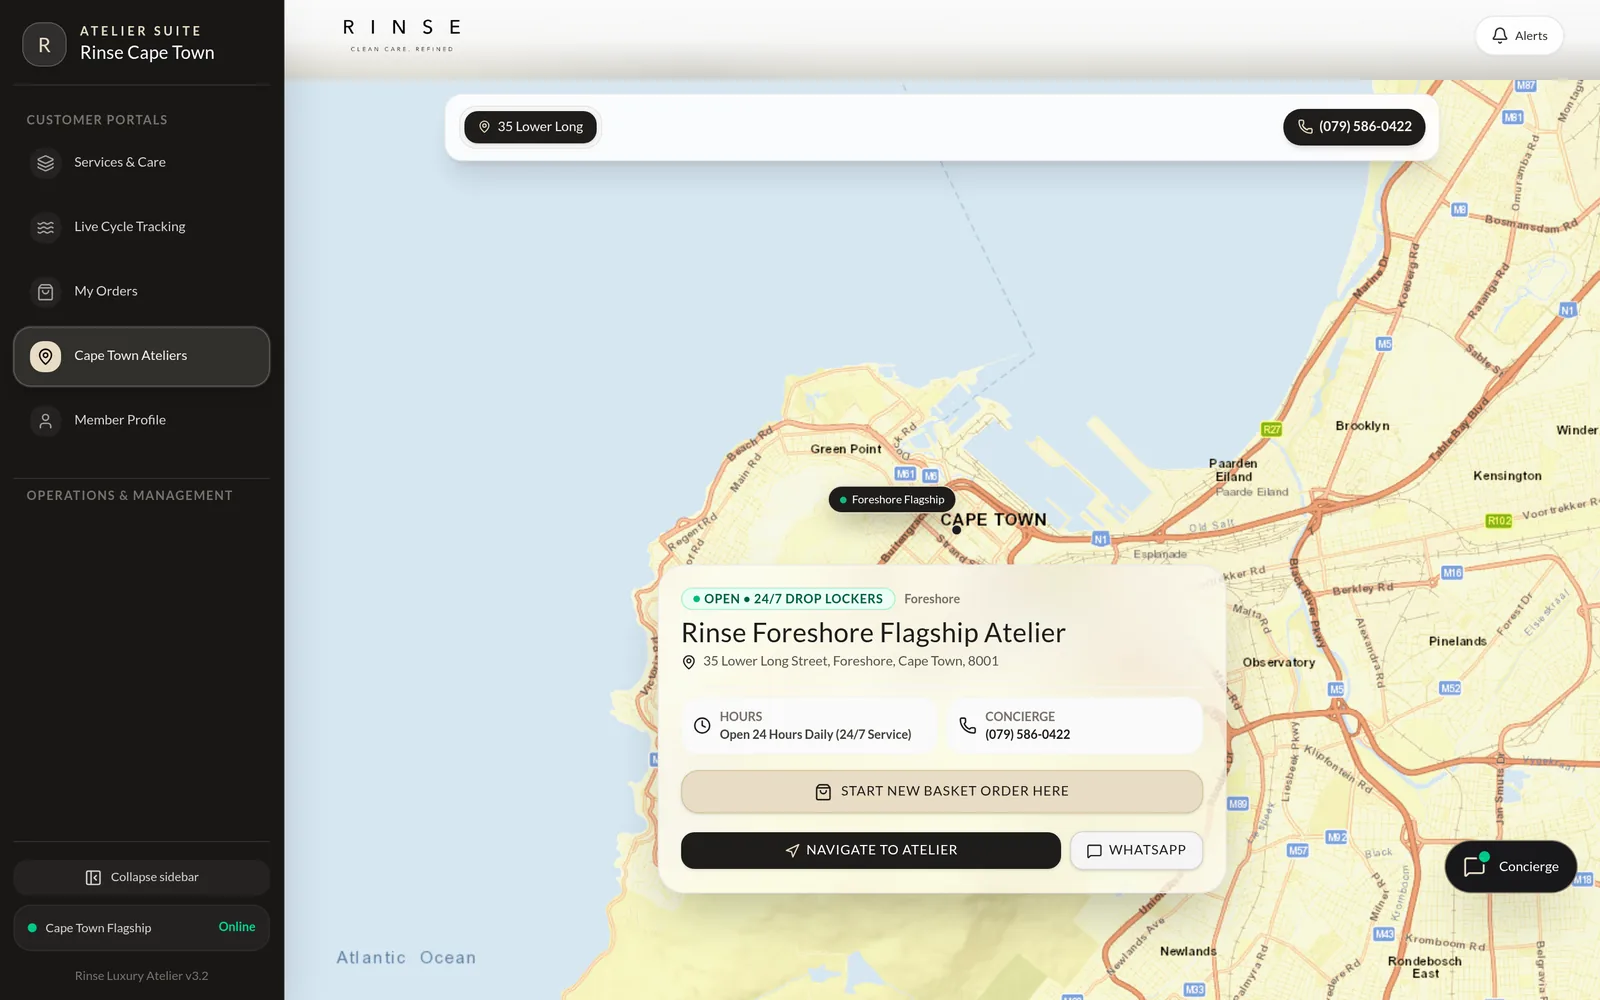Click the 35 Lower Long Street address line
Viewport: 1600px width, 1000px height.
coord(850,661)
